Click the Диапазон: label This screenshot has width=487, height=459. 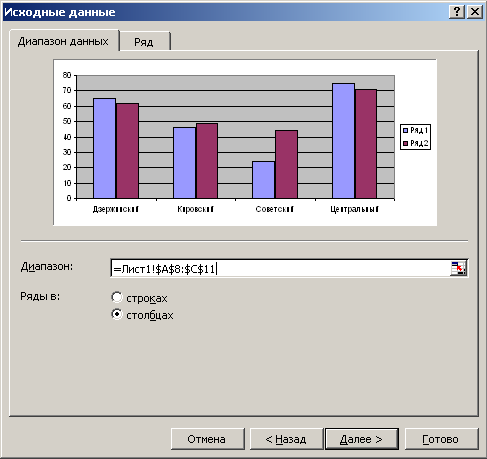pos(47,267)
